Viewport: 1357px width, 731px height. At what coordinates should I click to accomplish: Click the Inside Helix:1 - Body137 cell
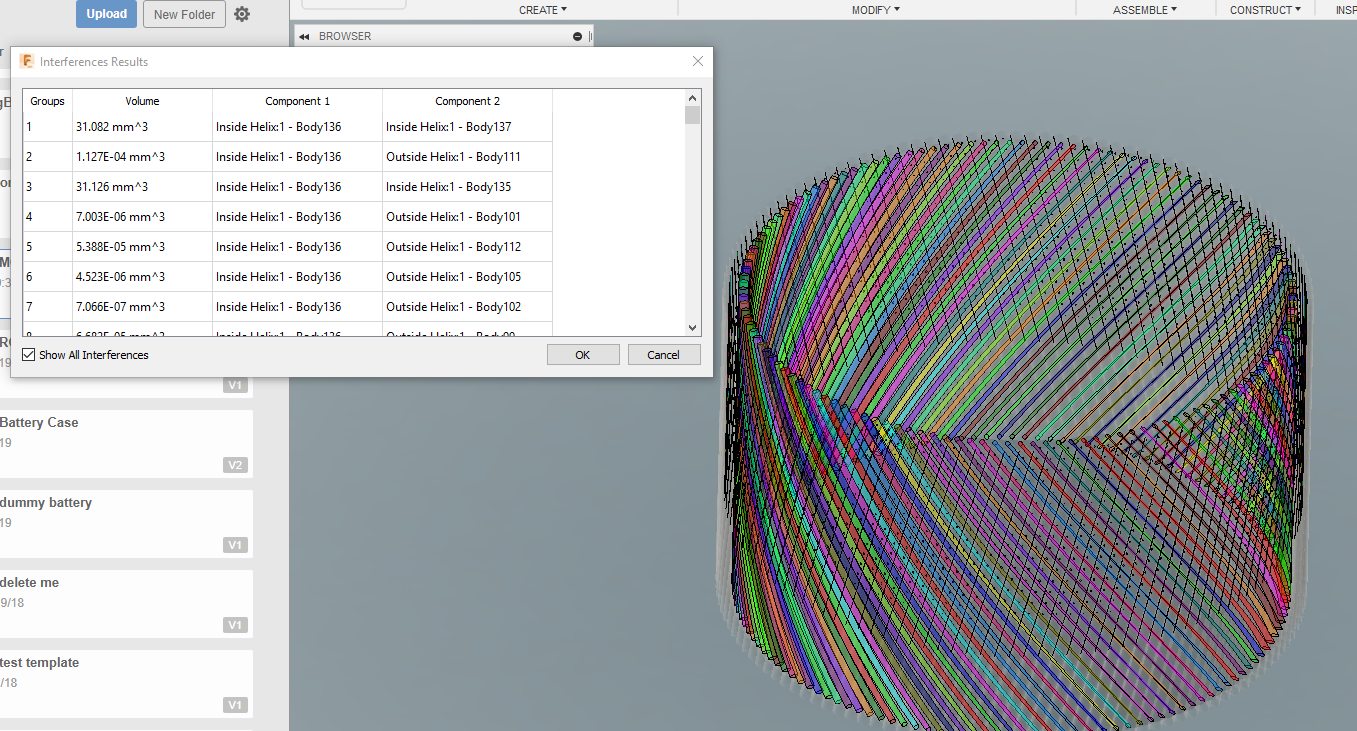coord(468,127)
